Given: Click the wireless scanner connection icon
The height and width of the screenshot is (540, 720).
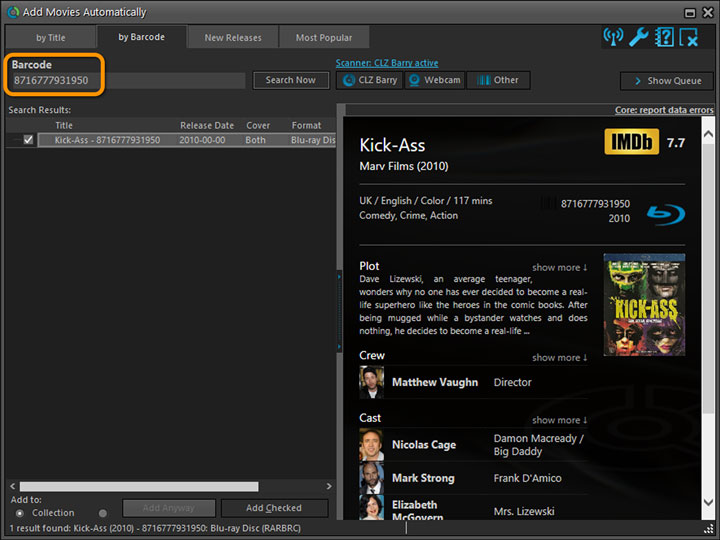Looking at the screenshot, I should click(613, 37).
